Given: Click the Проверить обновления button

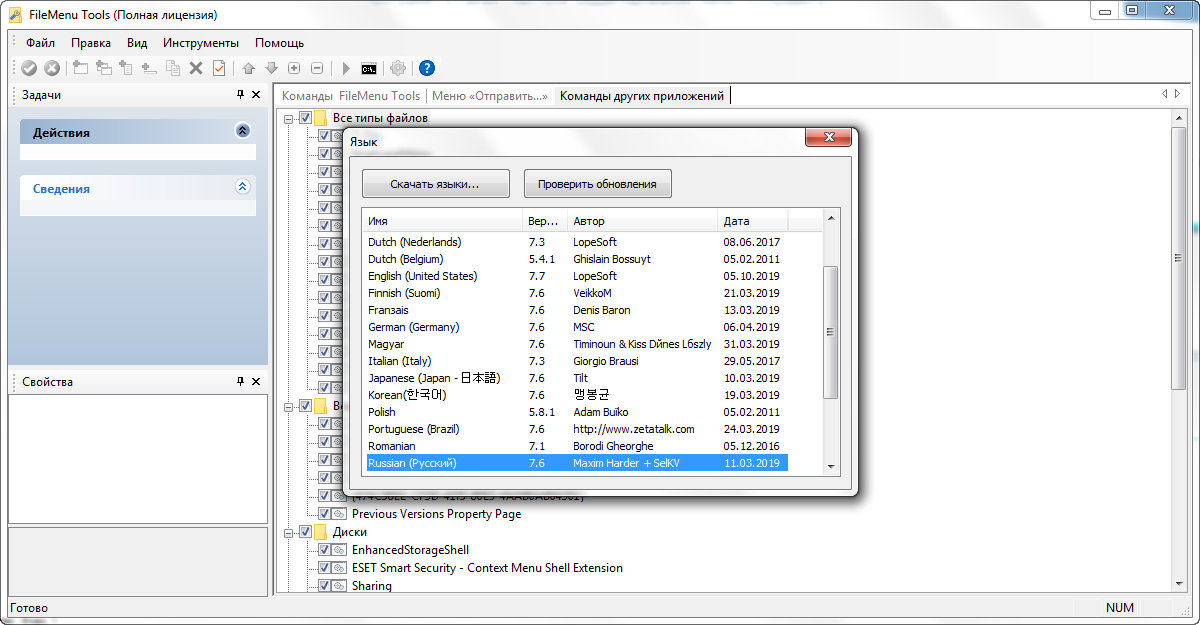Looking at the screenshot, I should pyautogui.click(x=597, y=184).
